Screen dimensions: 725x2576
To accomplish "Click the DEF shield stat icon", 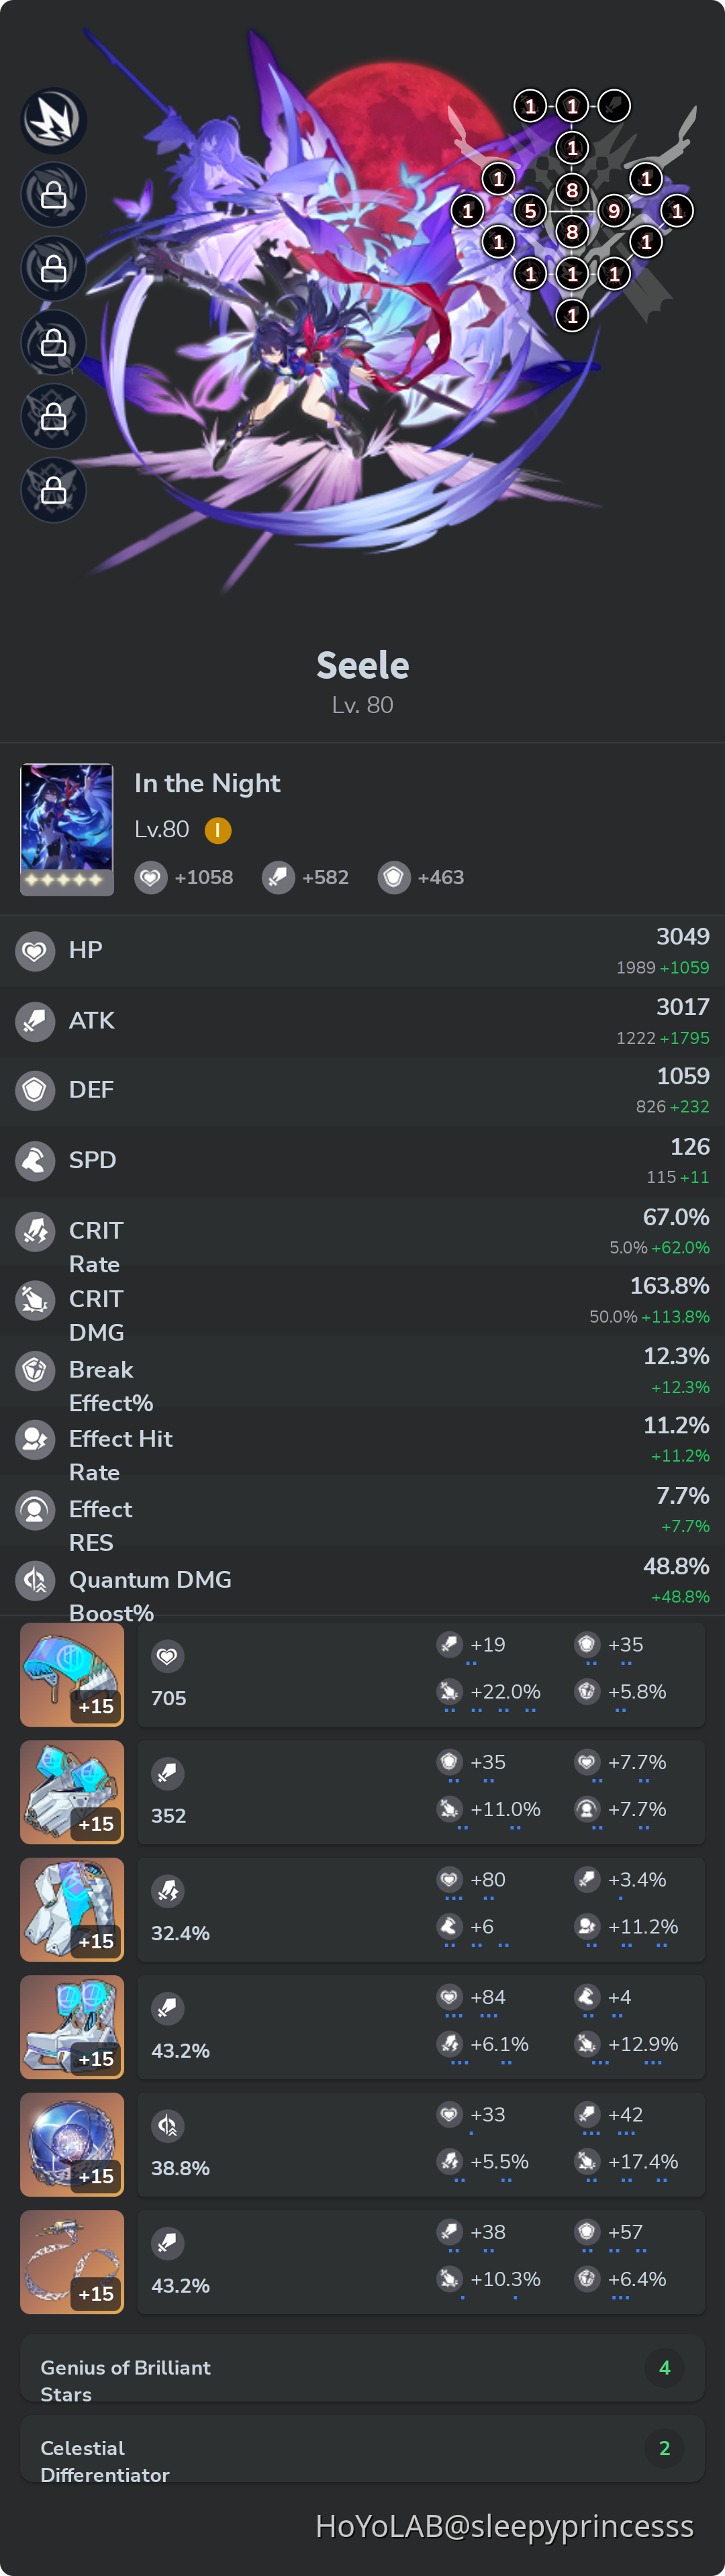I will [x=35, y=1090].
